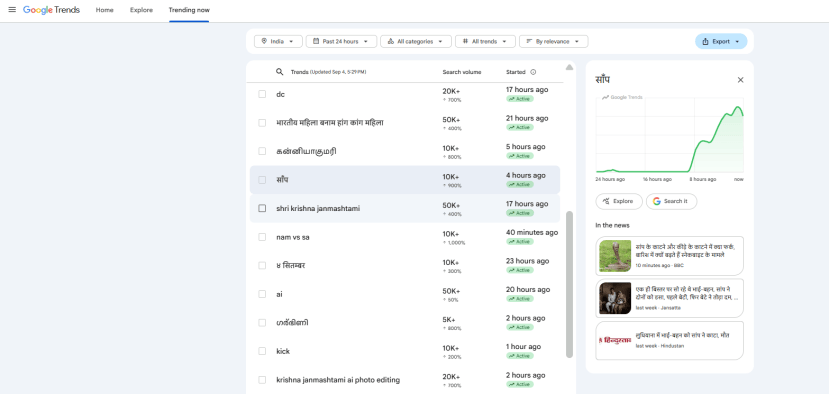This screenshot has width=829, height=394.
Task: Click the info icon next to Started
Action: click(x=533, y=72)
